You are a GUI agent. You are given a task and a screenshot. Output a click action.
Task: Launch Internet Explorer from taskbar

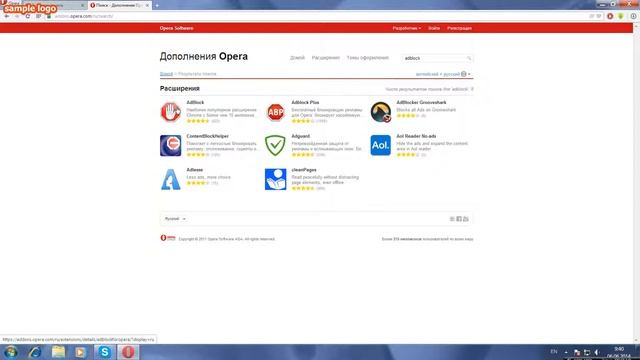pyautogui.click(x=35, y=352)
